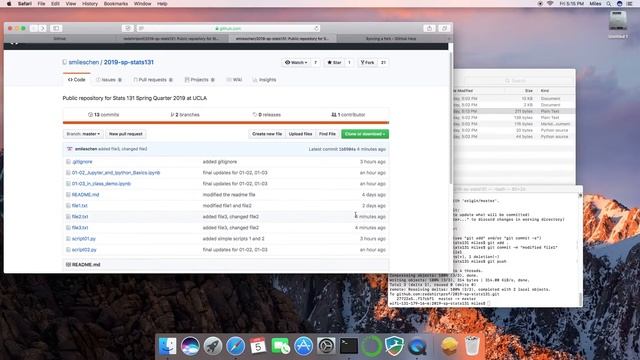Image resolution: width=640 pixels, height=360 pixels.
Task: Open the File menu in menu bar
Action: [41, 4]
